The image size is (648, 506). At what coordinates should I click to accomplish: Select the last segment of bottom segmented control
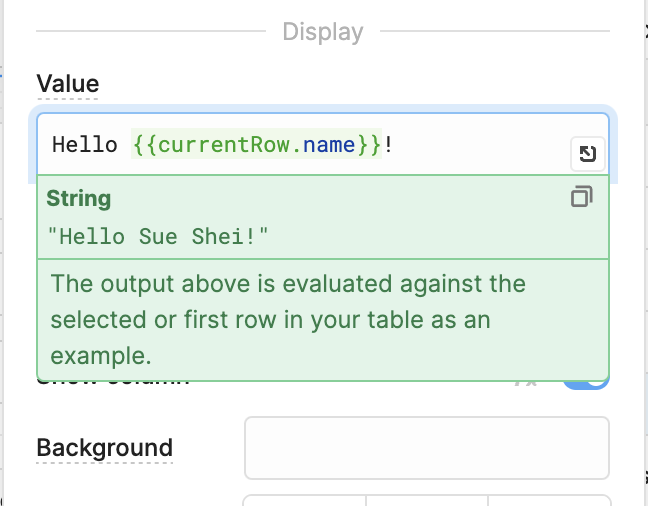click(548, 500)
